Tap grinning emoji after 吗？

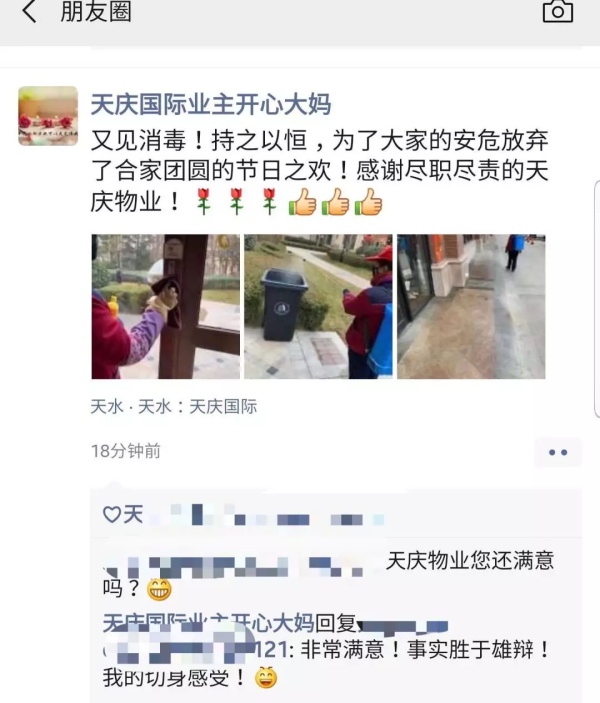(x=159, y=589)
